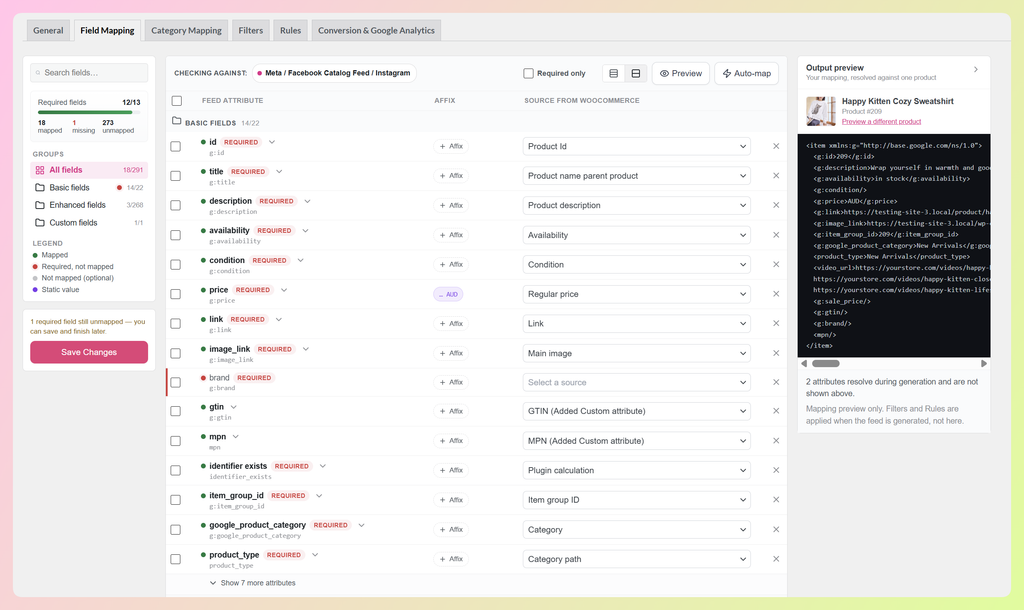Clear the link row mapping
This screenshot has height=610, width=1024.
point(776,323)
